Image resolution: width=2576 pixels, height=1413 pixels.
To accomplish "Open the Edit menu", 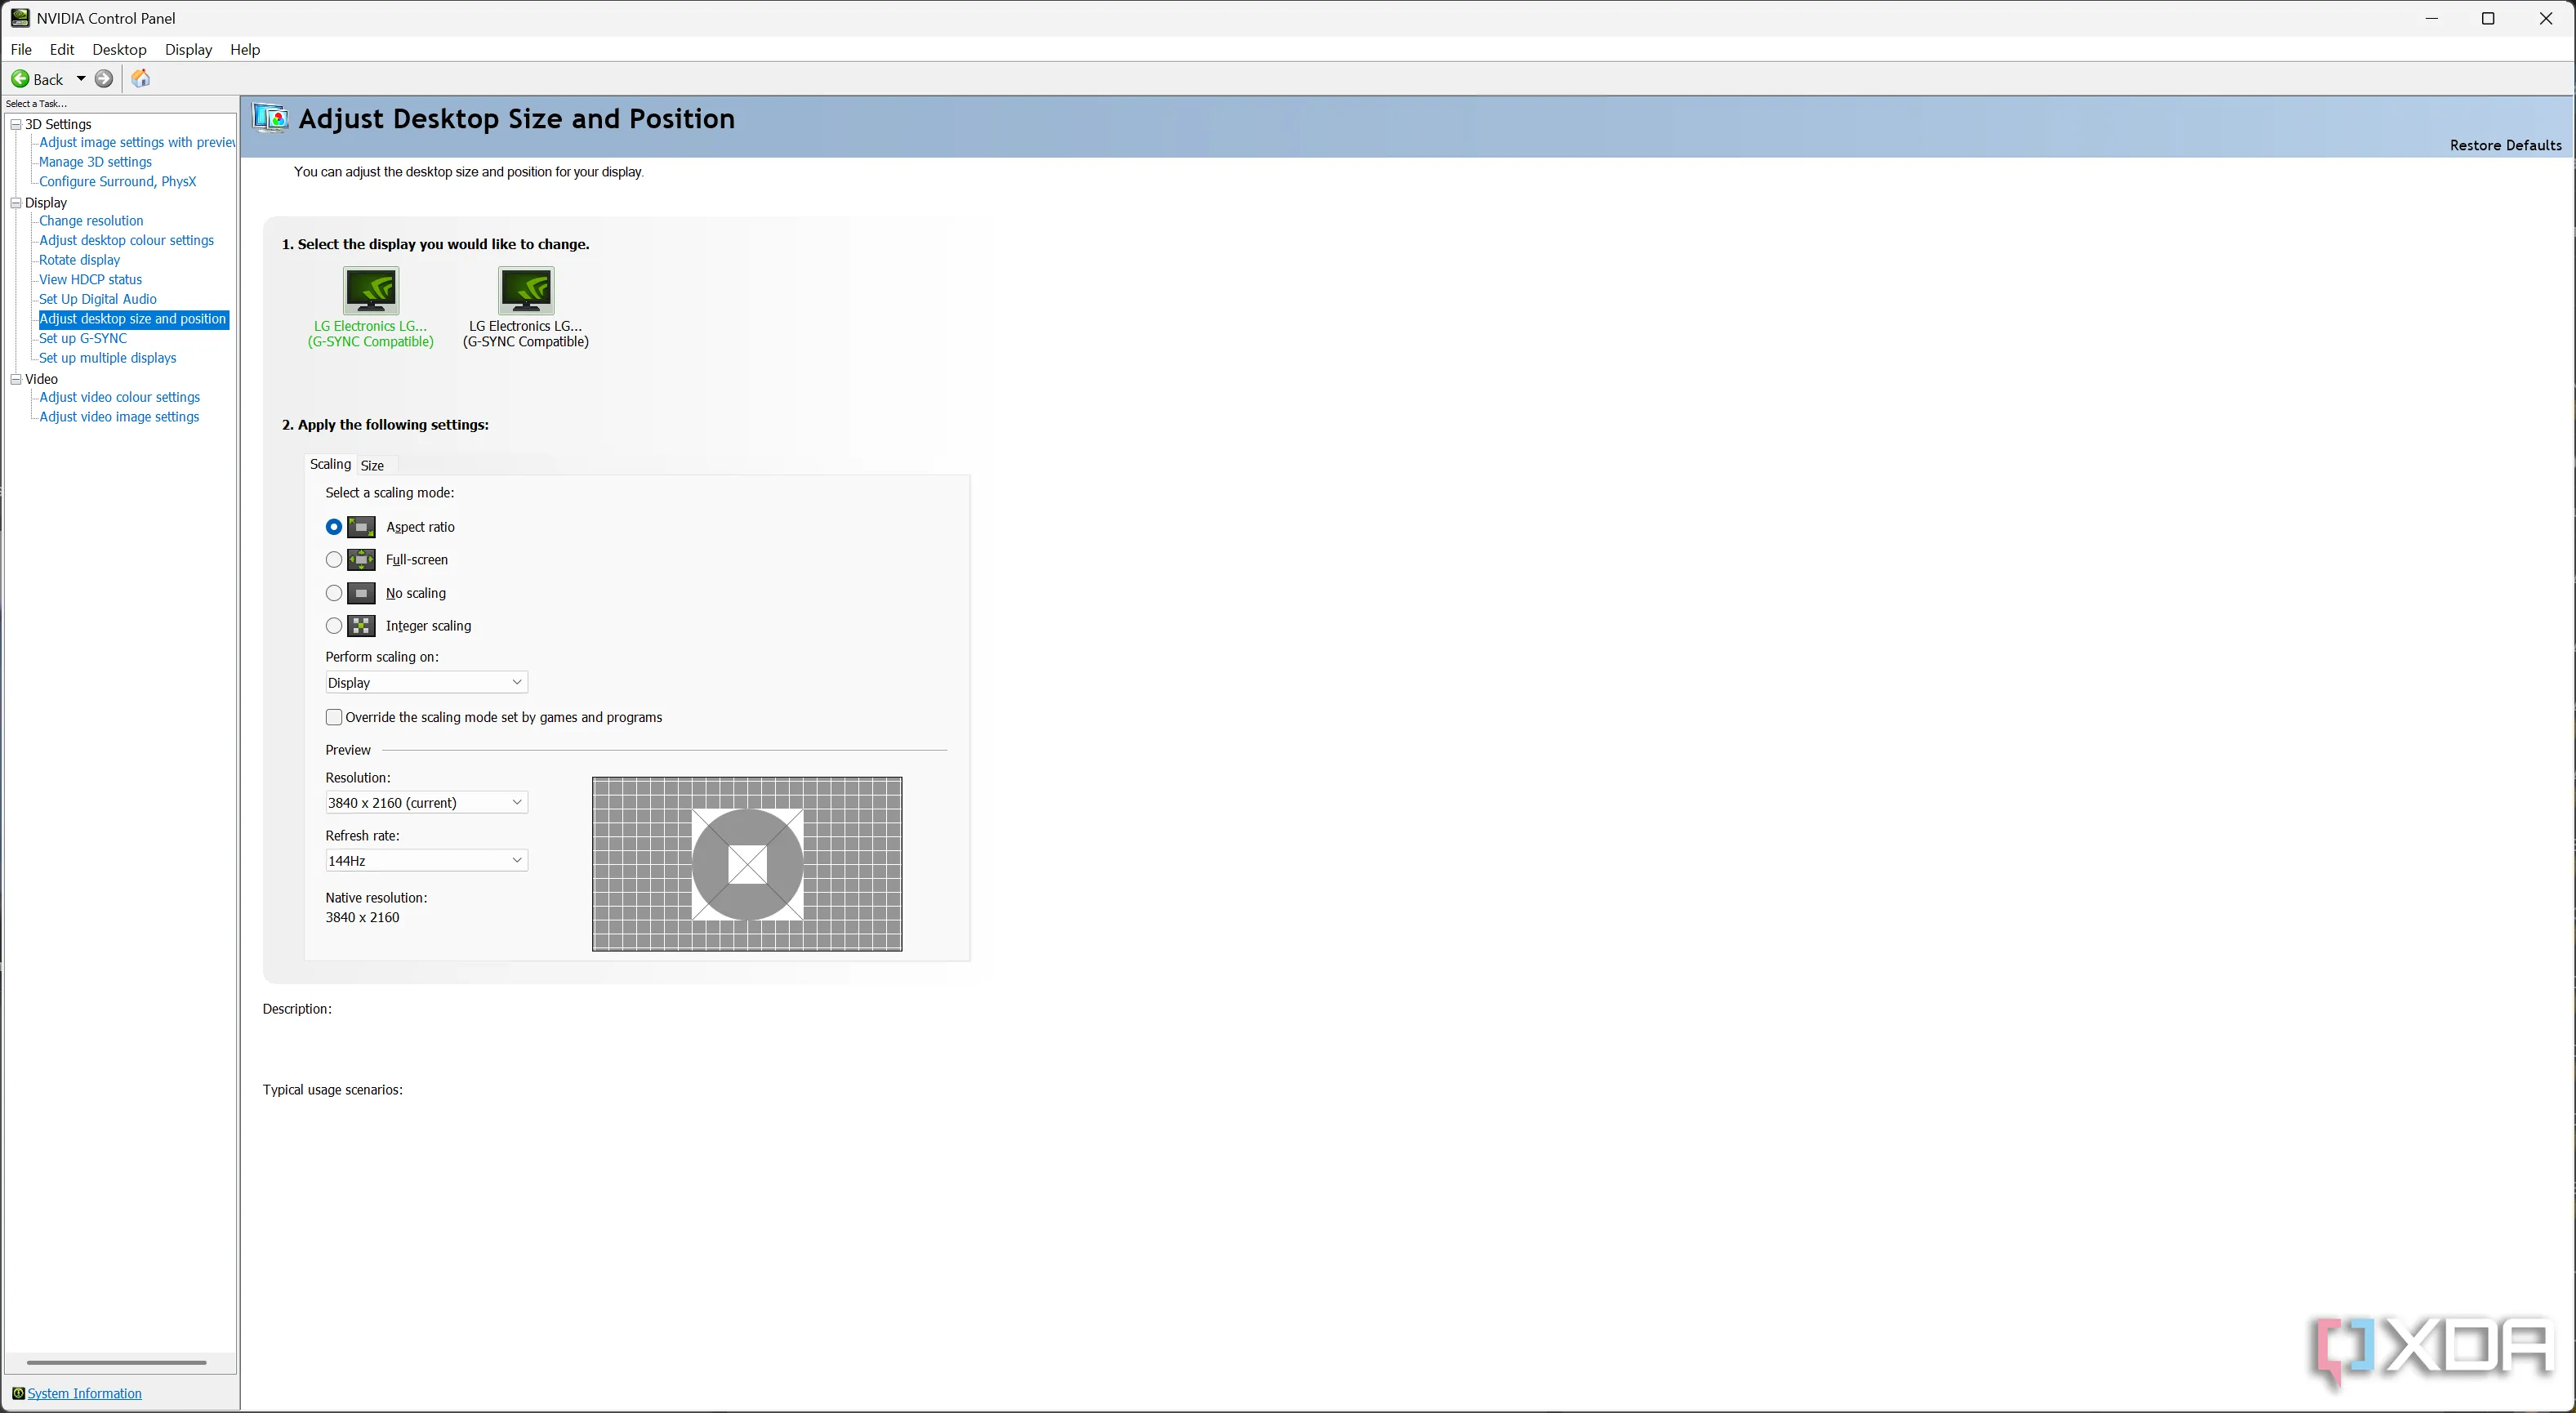I will [62, 49].
